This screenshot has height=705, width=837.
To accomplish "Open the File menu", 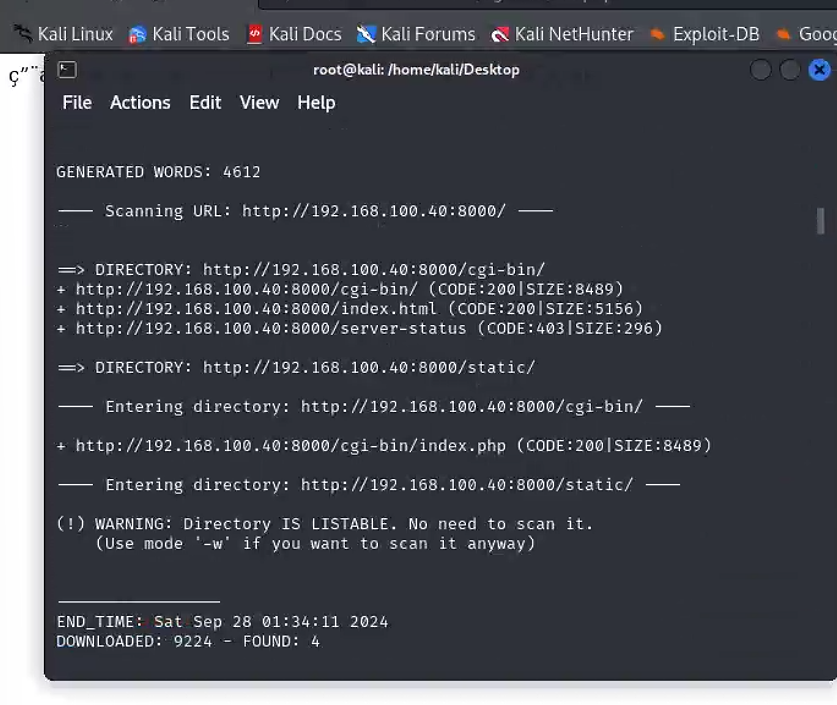I will [x=77, y=102].
